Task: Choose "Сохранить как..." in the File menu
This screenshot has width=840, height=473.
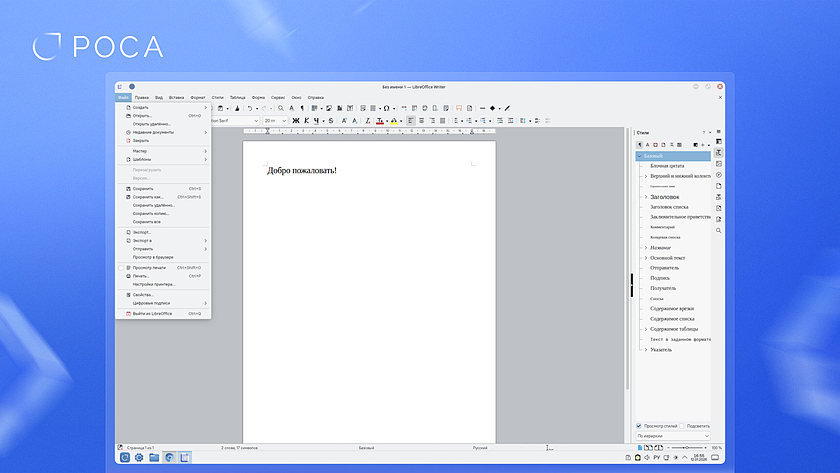Action: [x=148, y=197]
